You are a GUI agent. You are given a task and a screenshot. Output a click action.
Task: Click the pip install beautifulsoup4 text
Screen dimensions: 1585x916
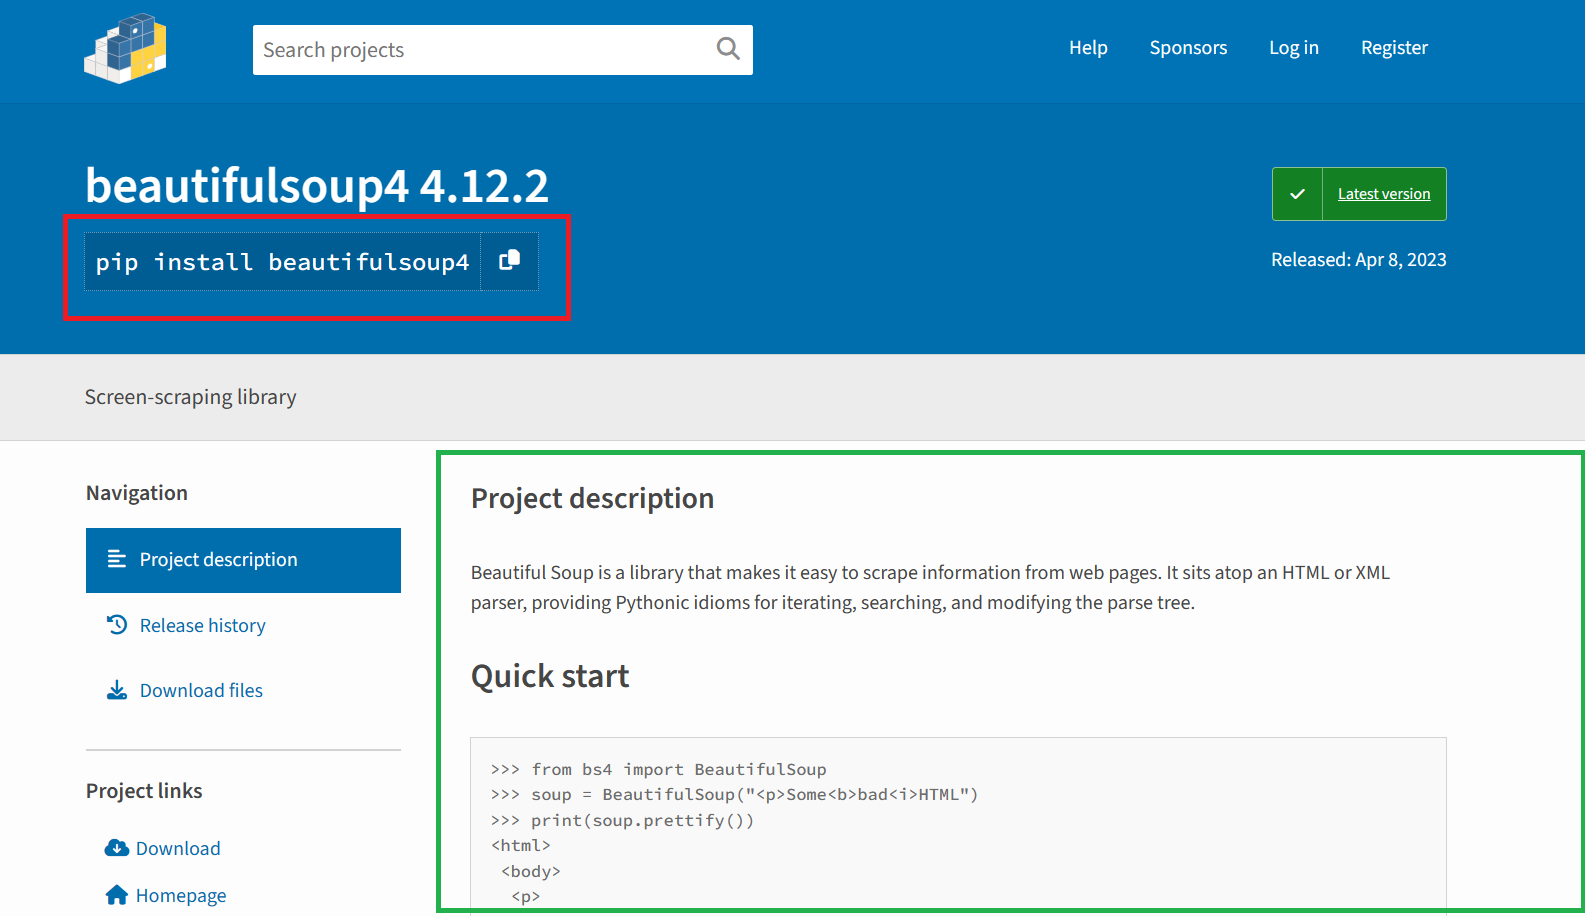(x=282, y=262)
